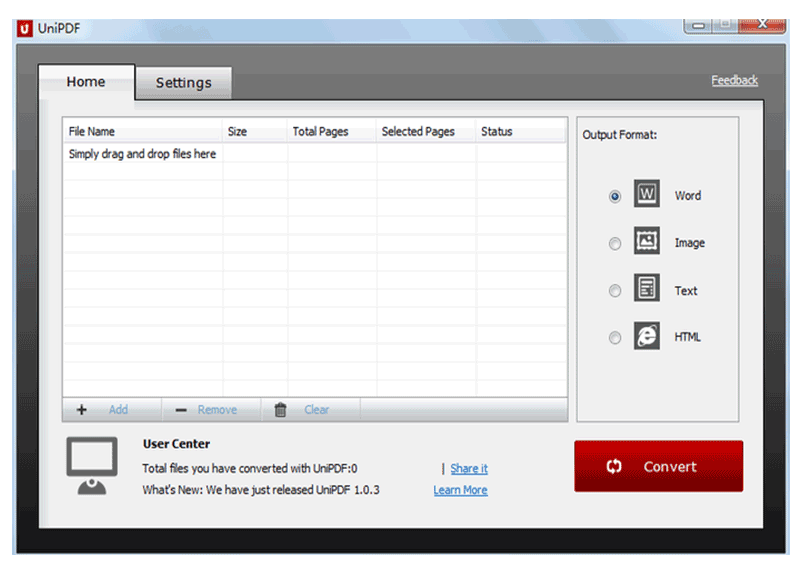Open the Settings tab
This screenshot has width=800, height=569.
tap(184, 83)
